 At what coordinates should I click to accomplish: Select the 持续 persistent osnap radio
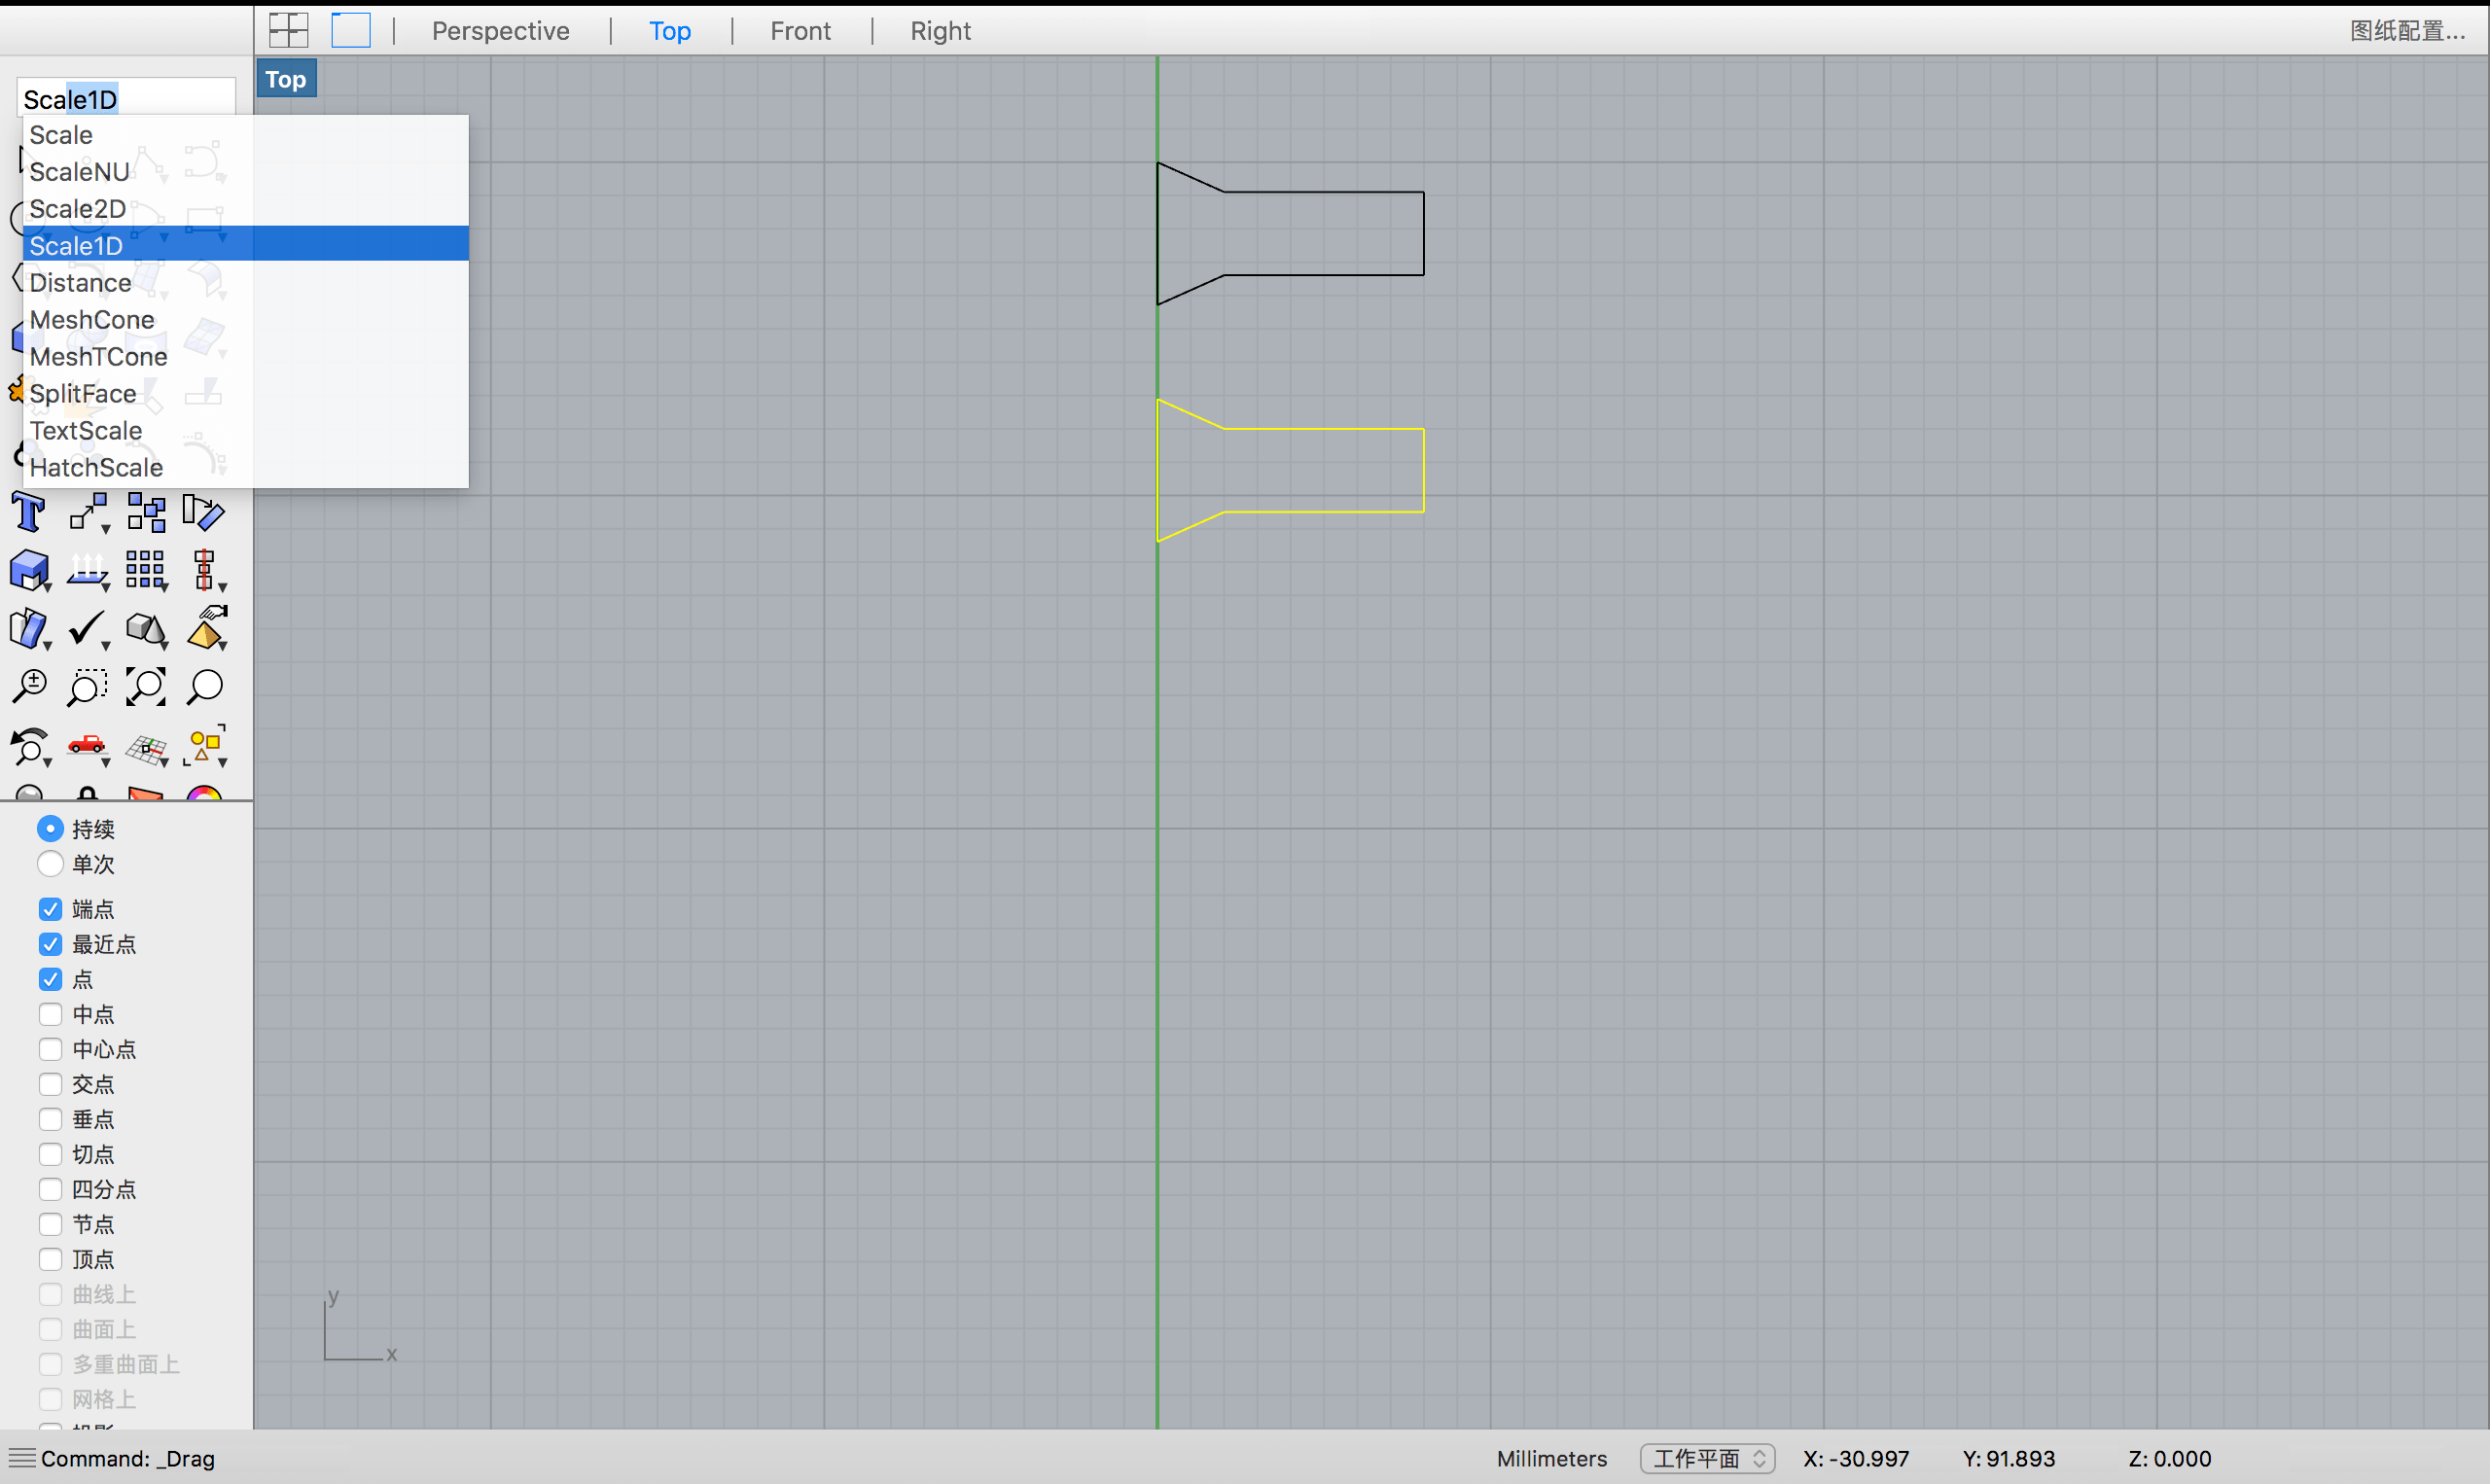click(x=50, y=828)
